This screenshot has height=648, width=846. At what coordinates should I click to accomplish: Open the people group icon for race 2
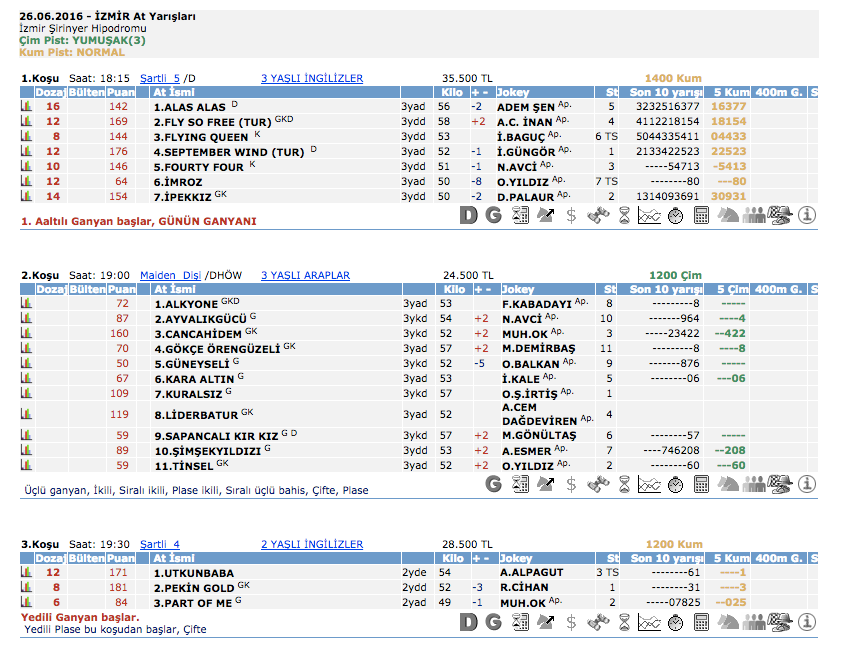tap(755, 484)
